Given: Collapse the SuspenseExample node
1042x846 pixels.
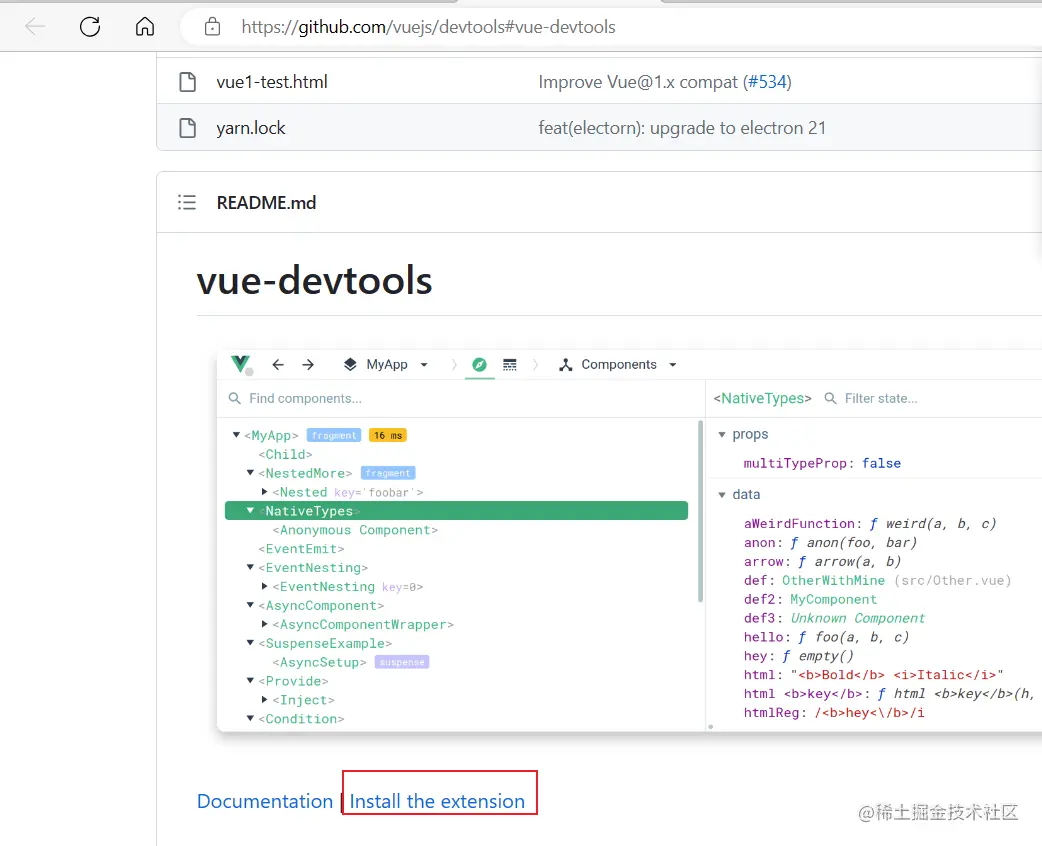Looking at the screenshot, I should (250, 643).
